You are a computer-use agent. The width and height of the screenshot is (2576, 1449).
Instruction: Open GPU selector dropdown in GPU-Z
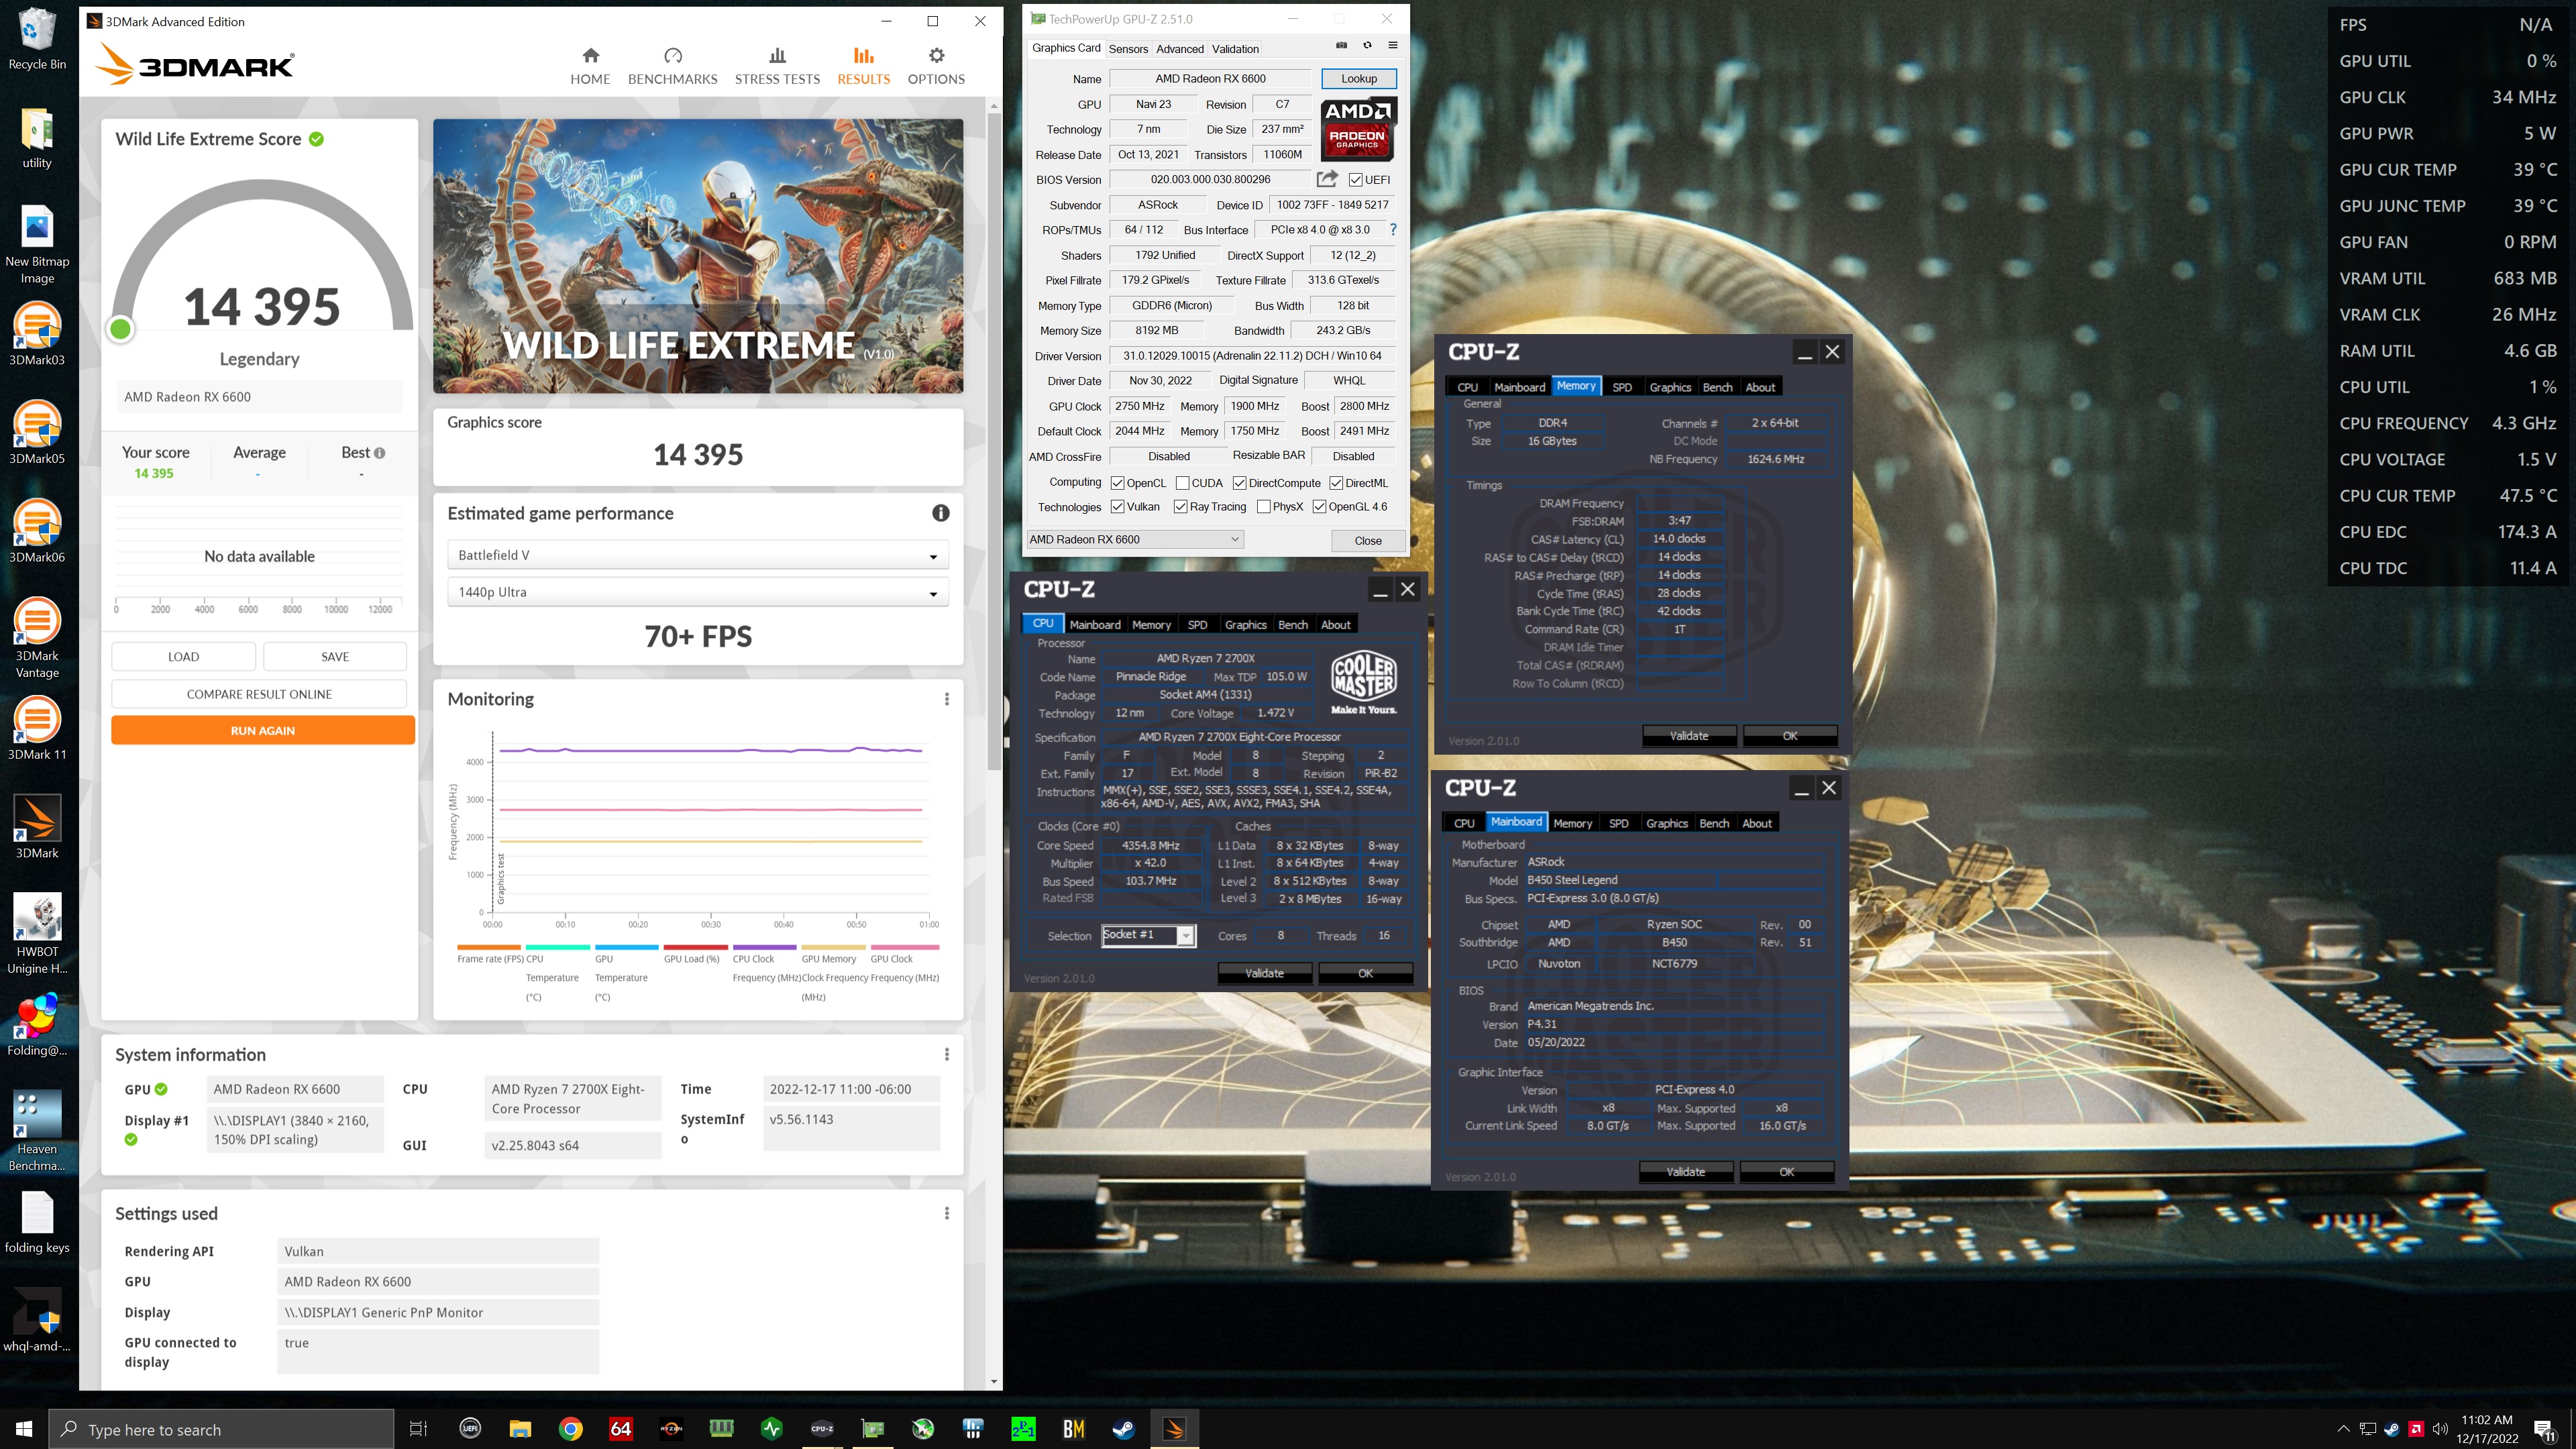(x=1135, y=539)
